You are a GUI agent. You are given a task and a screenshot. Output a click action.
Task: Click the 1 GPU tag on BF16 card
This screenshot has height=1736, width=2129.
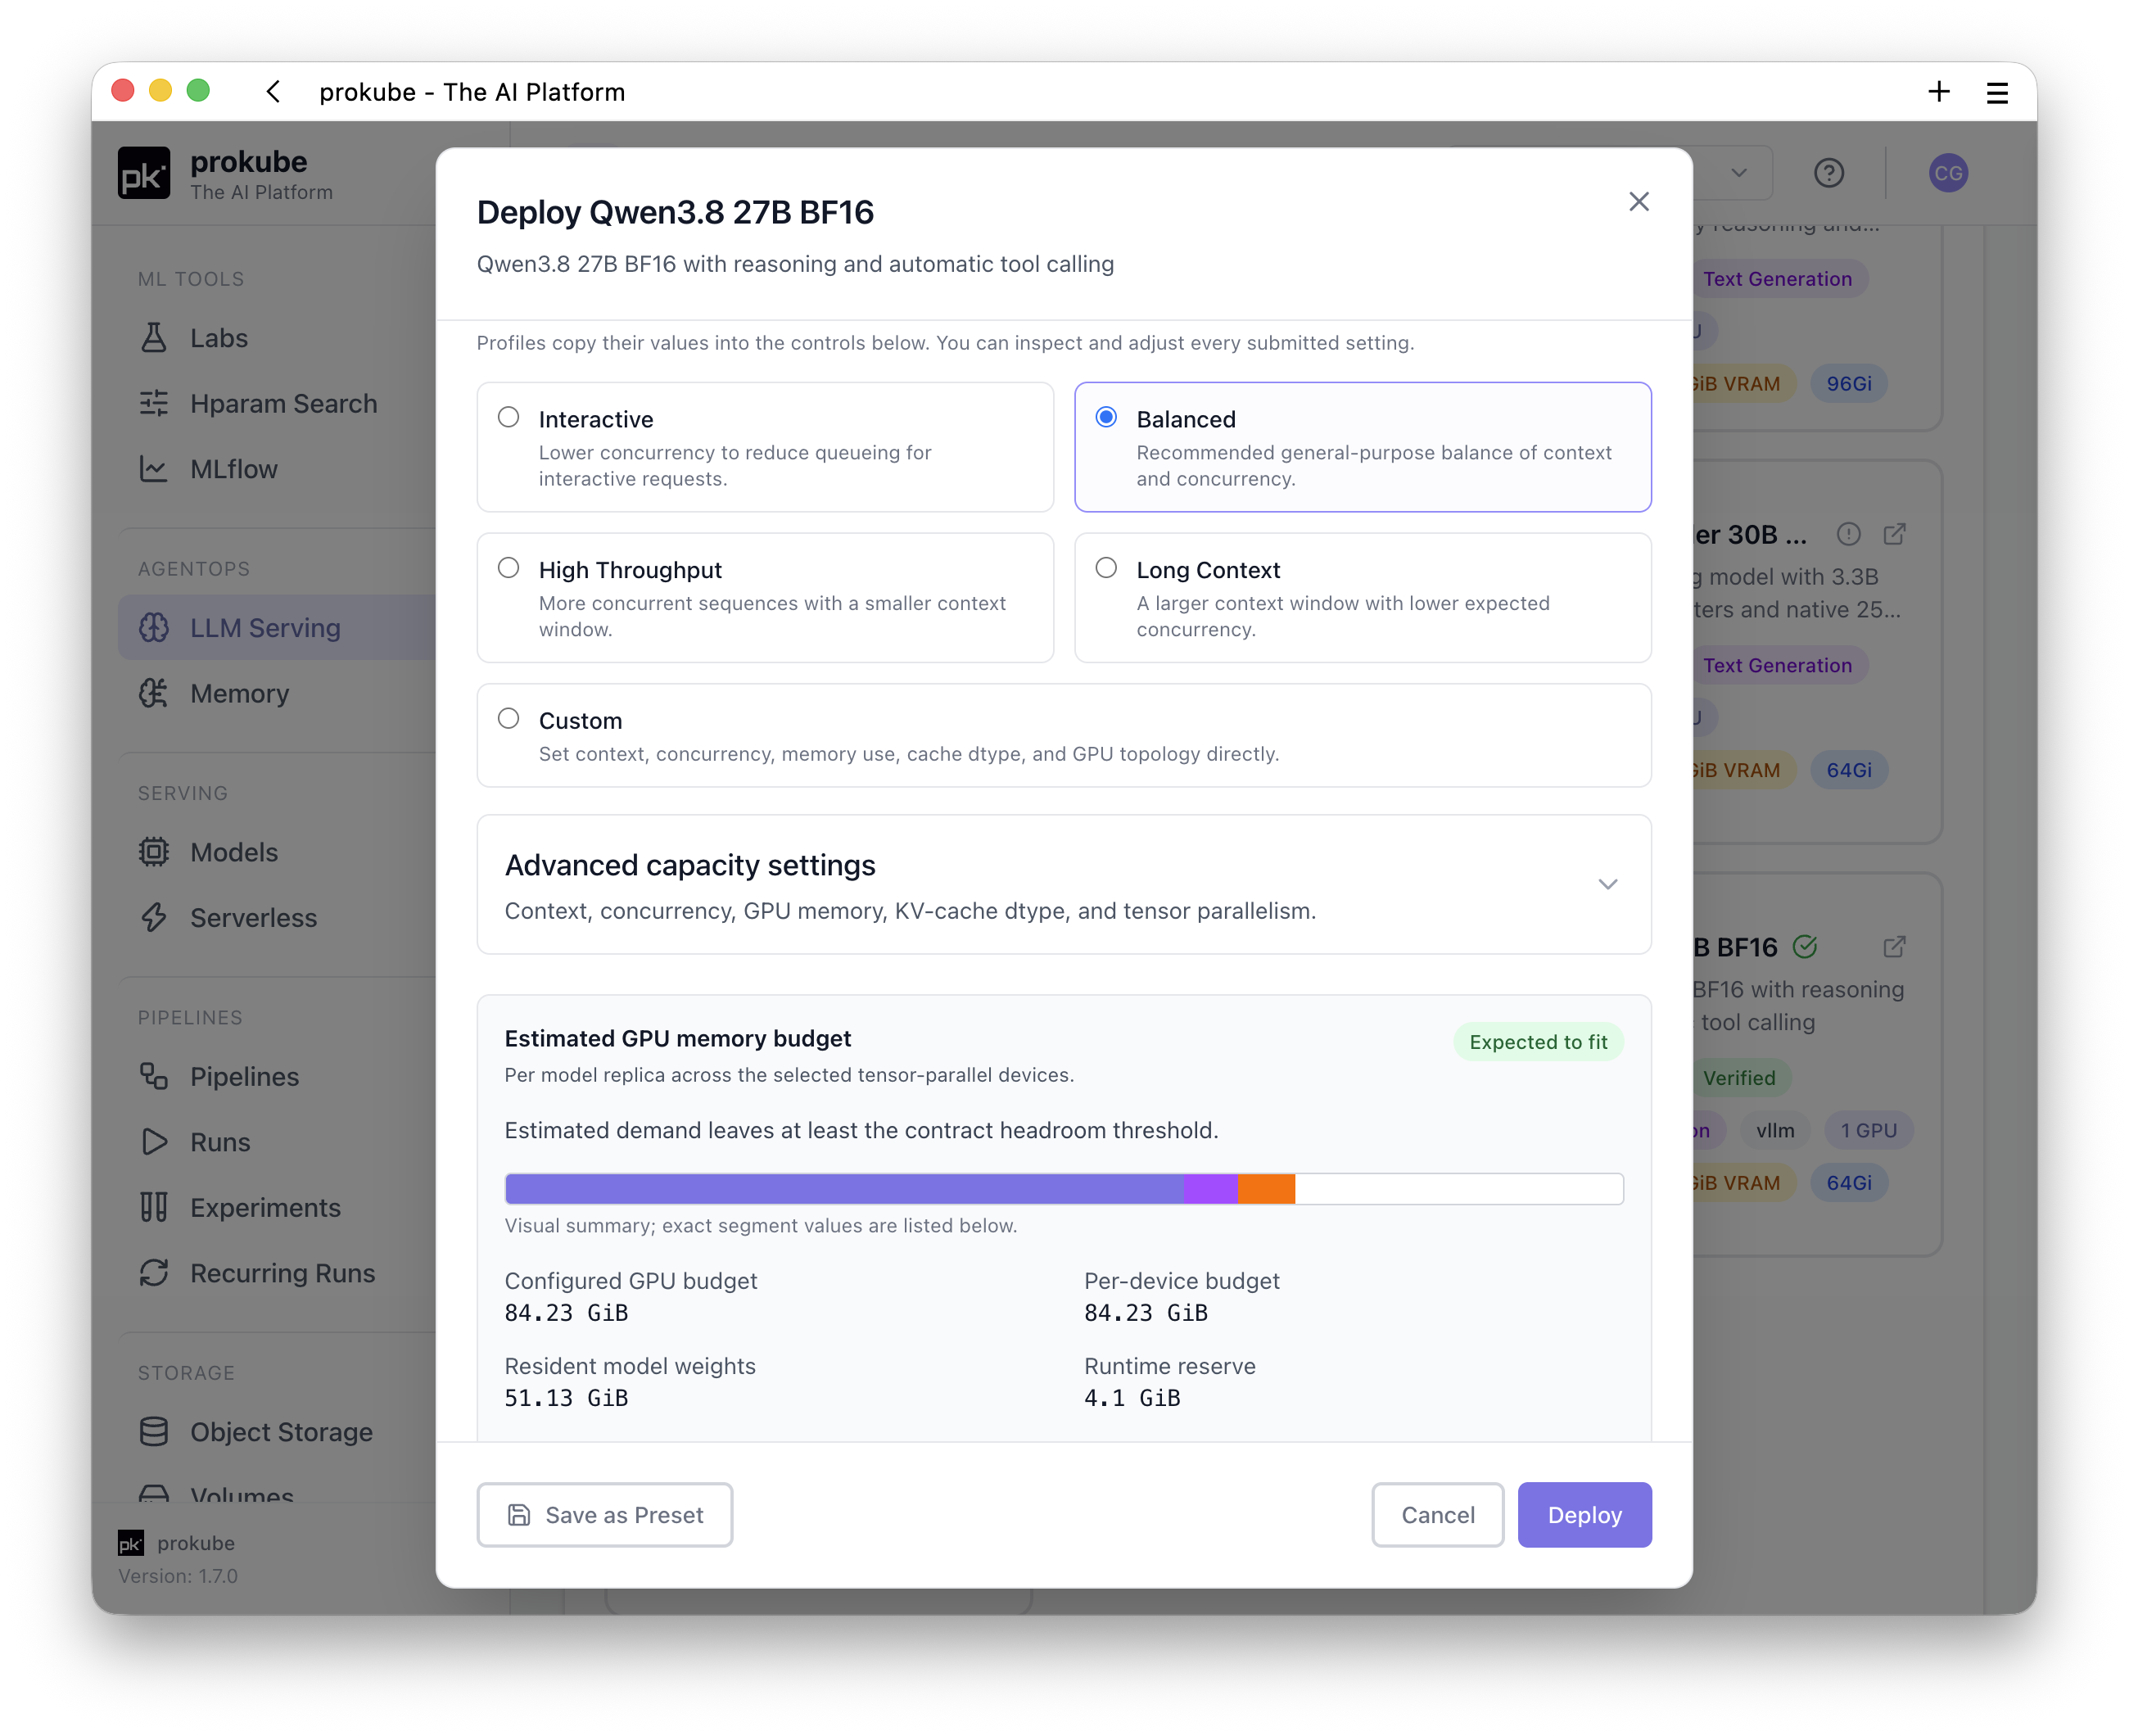click(x=1868, y=1130)
